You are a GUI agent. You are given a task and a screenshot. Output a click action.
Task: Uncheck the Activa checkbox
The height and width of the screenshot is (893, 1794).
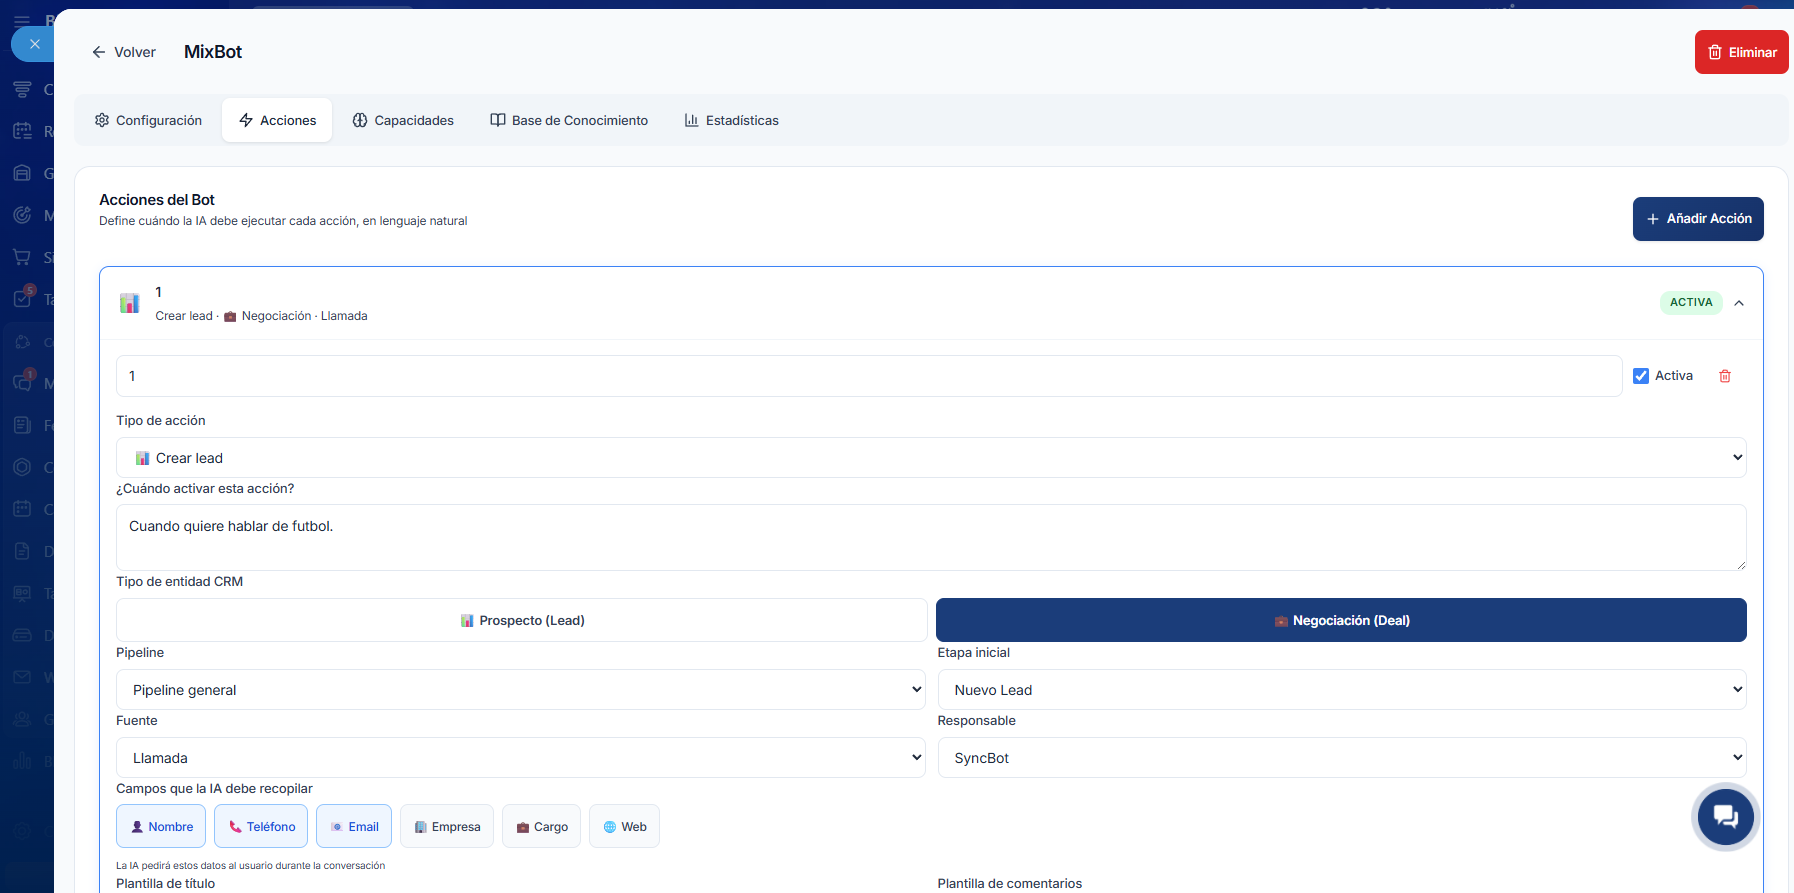(1641, 376)
